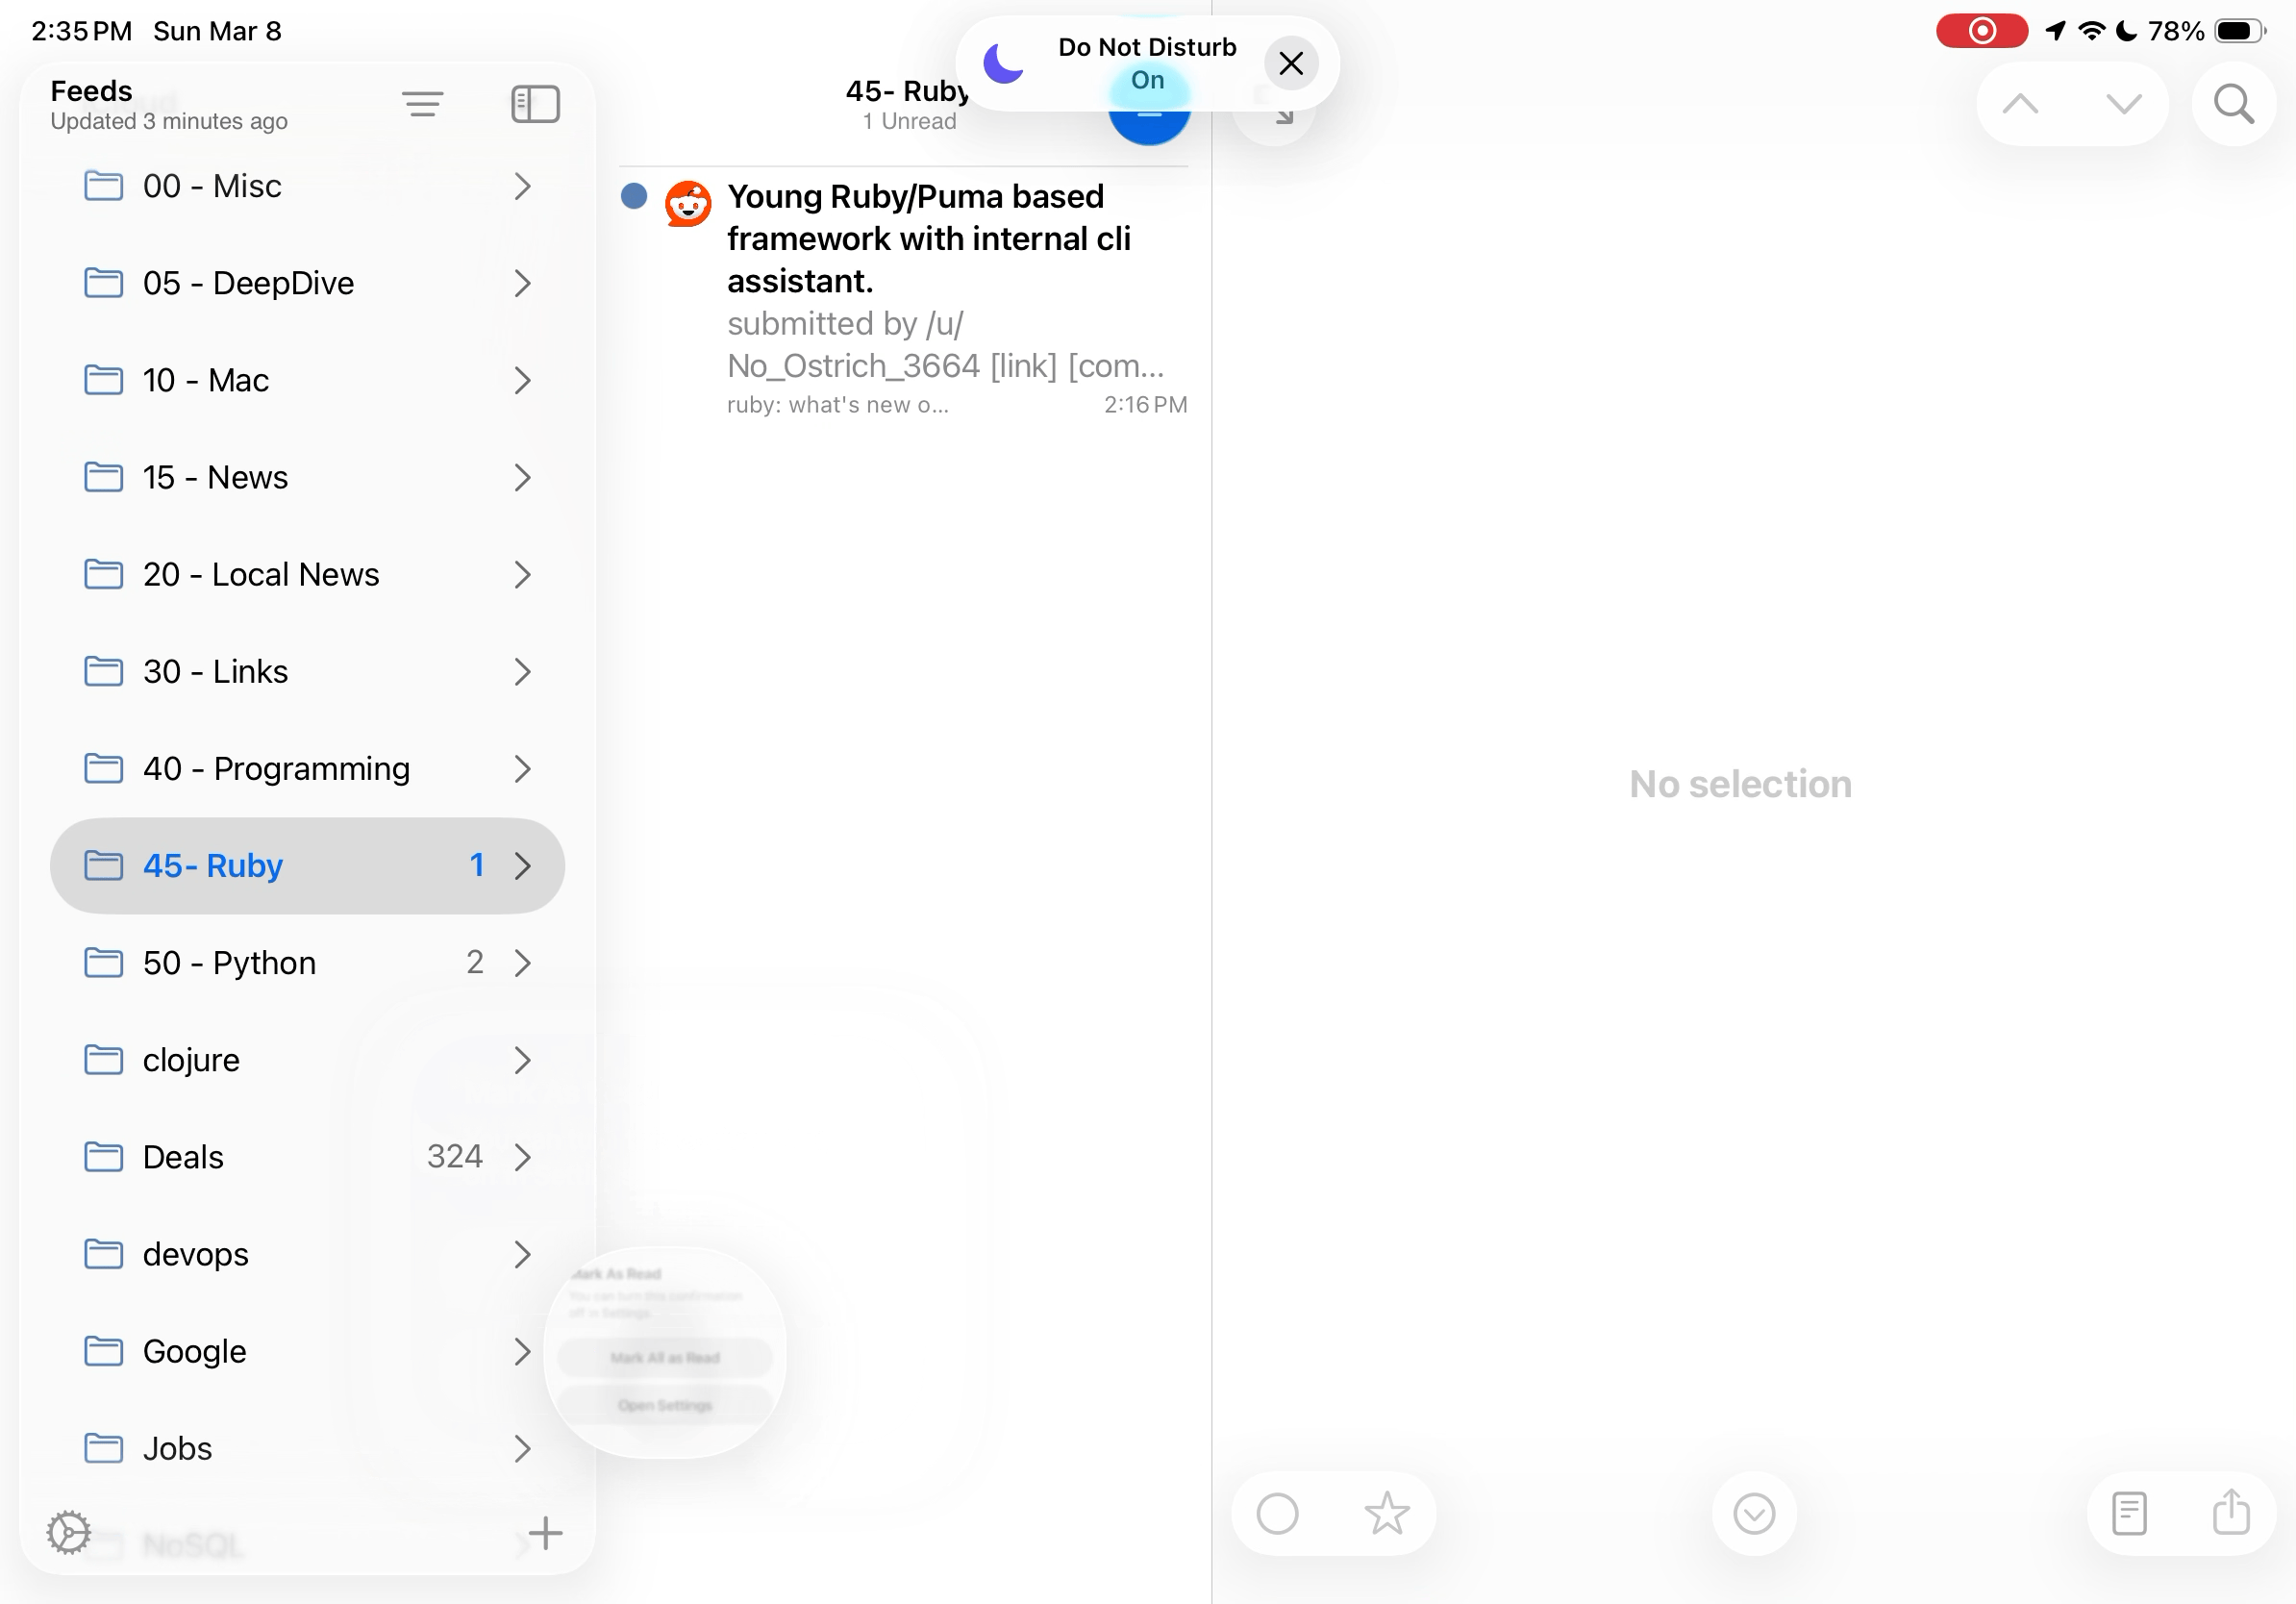Dismiss the Do Not Disturb notification

1290,64
